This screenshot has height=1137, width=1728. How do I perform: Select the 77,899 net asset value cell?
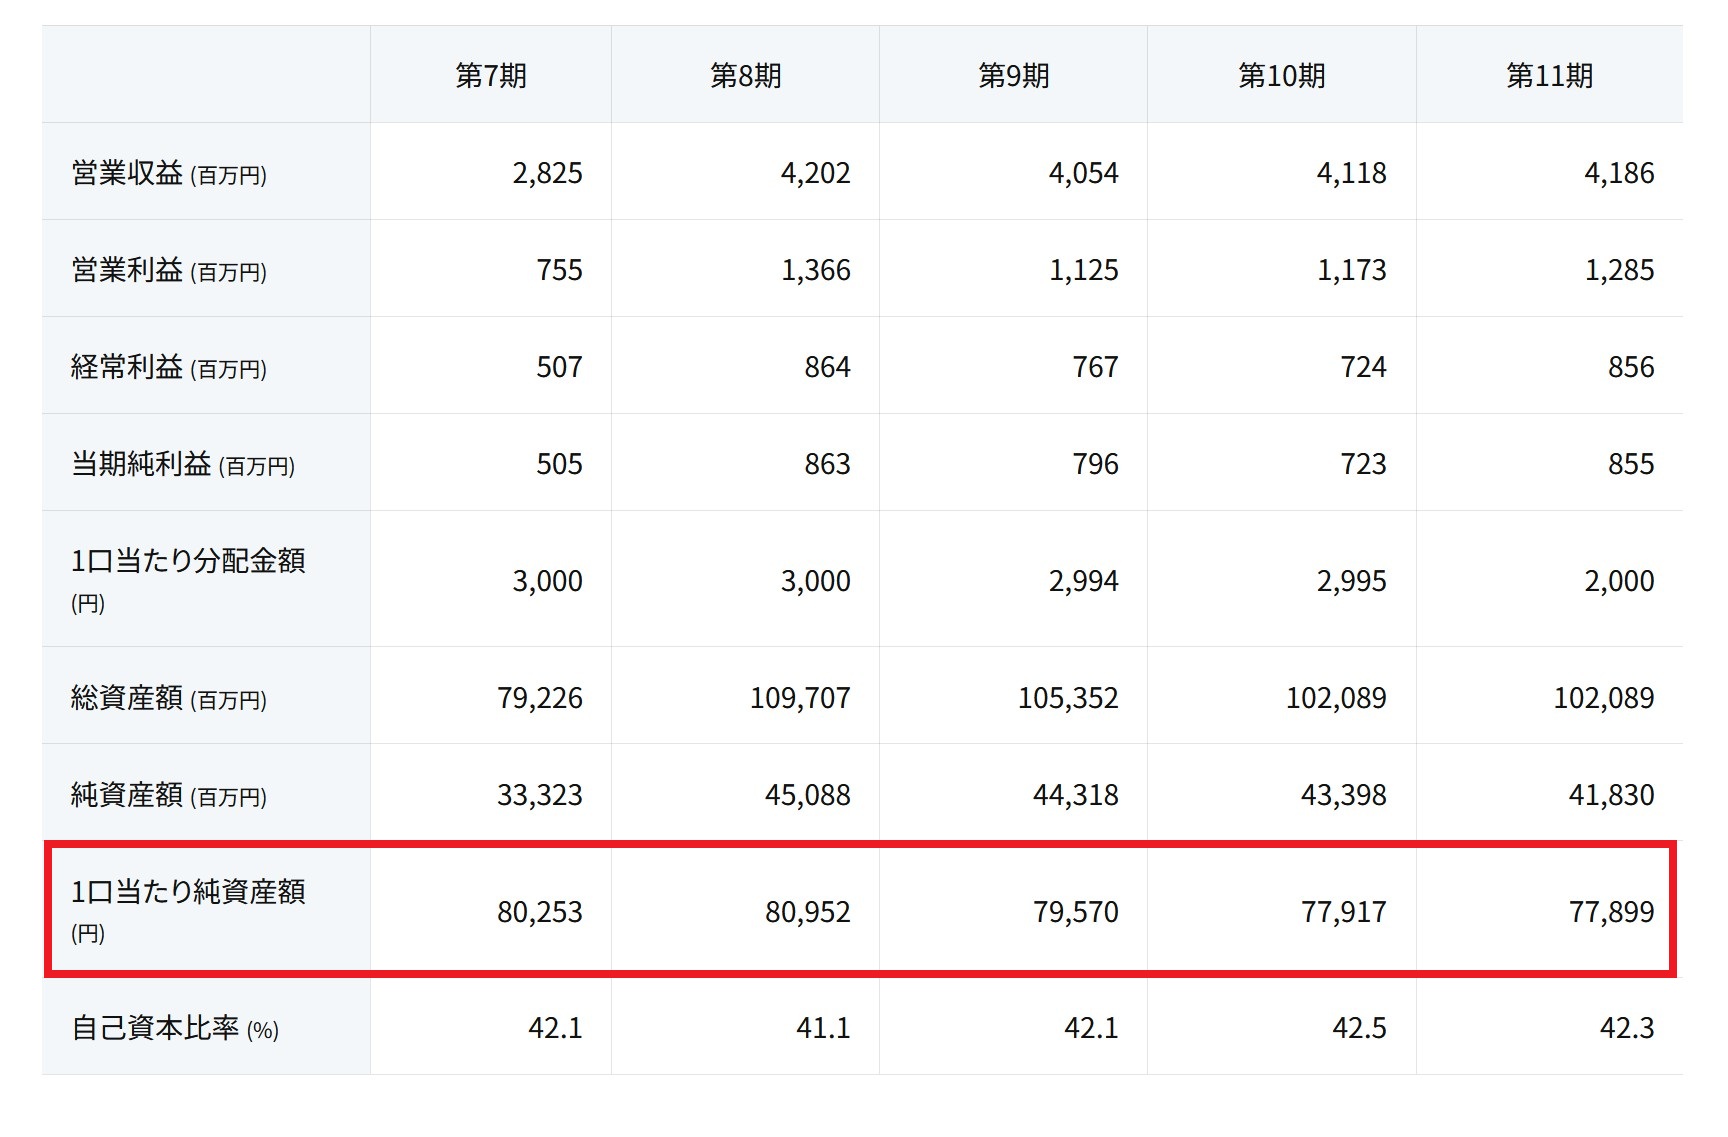1610,912
